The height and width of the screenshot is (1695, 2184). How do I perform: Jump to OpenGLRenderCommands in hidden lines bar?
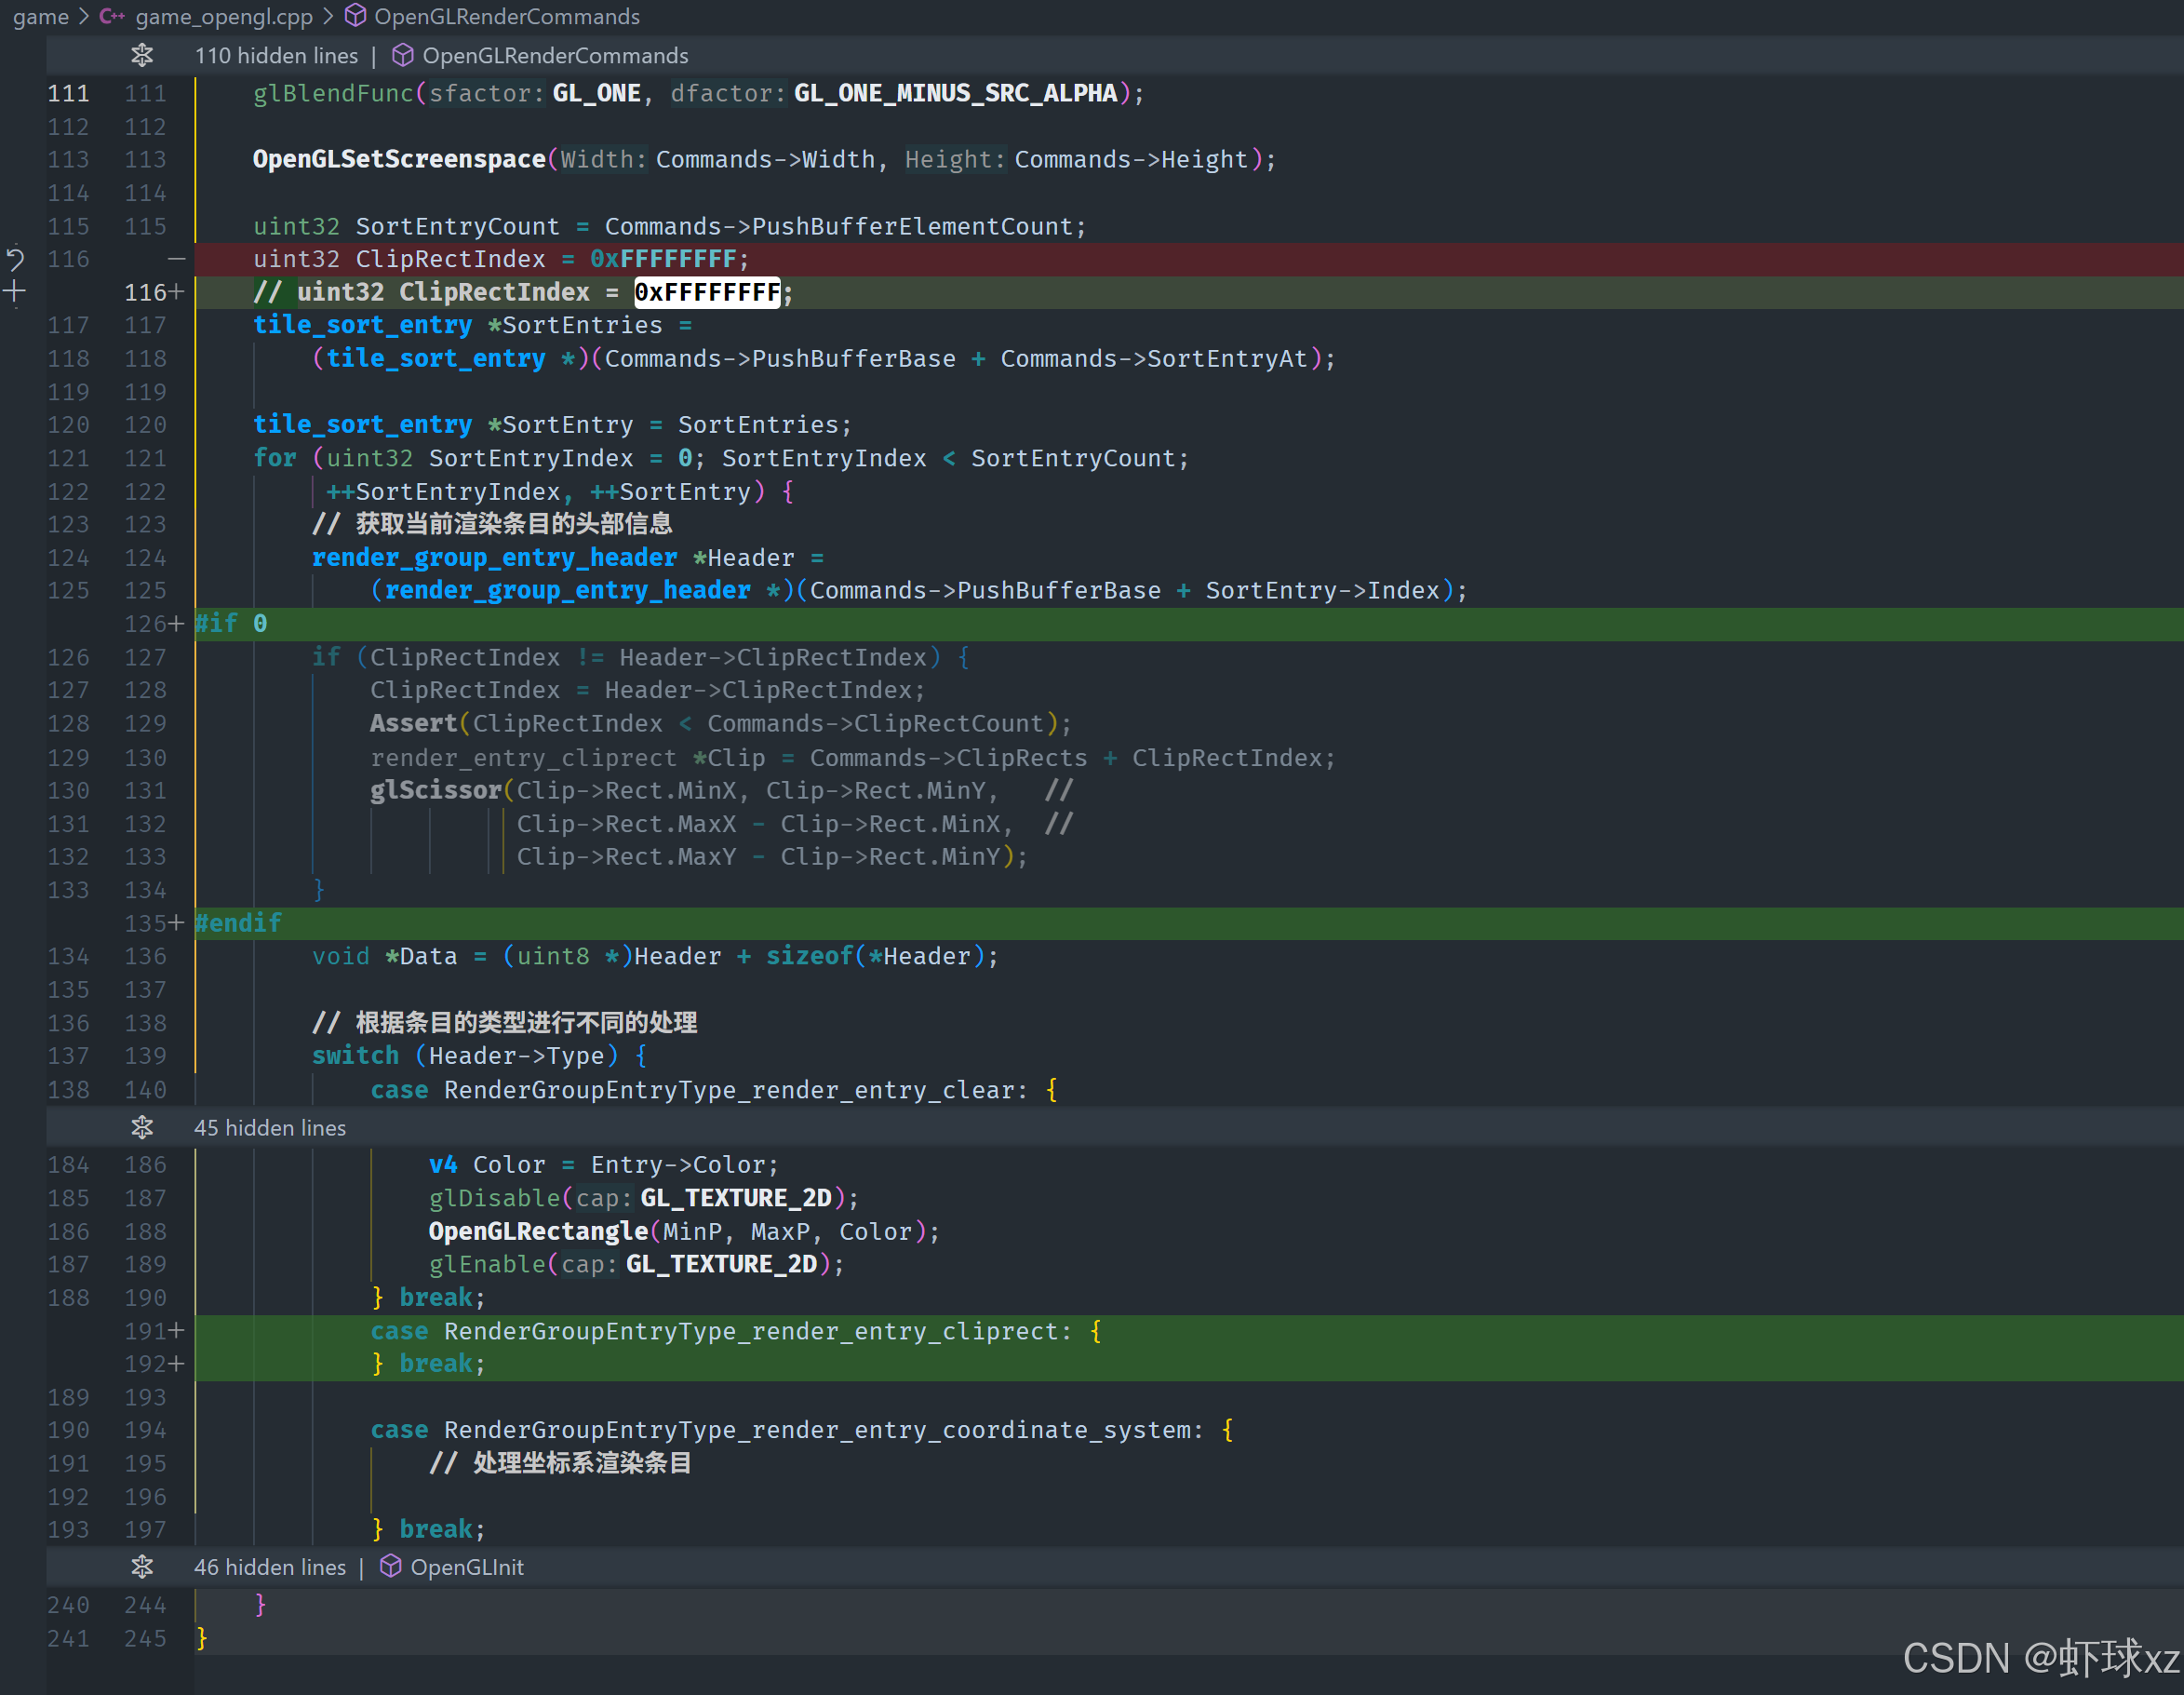click(x=555, y=56)
